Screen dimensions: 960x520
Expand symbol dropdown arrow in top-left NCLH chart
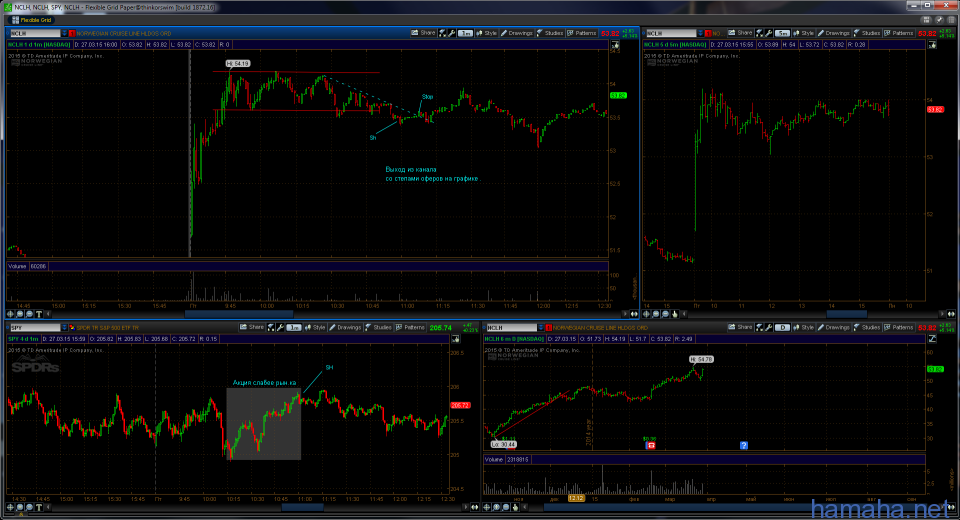pyautogui.click(x=64, y=33)
